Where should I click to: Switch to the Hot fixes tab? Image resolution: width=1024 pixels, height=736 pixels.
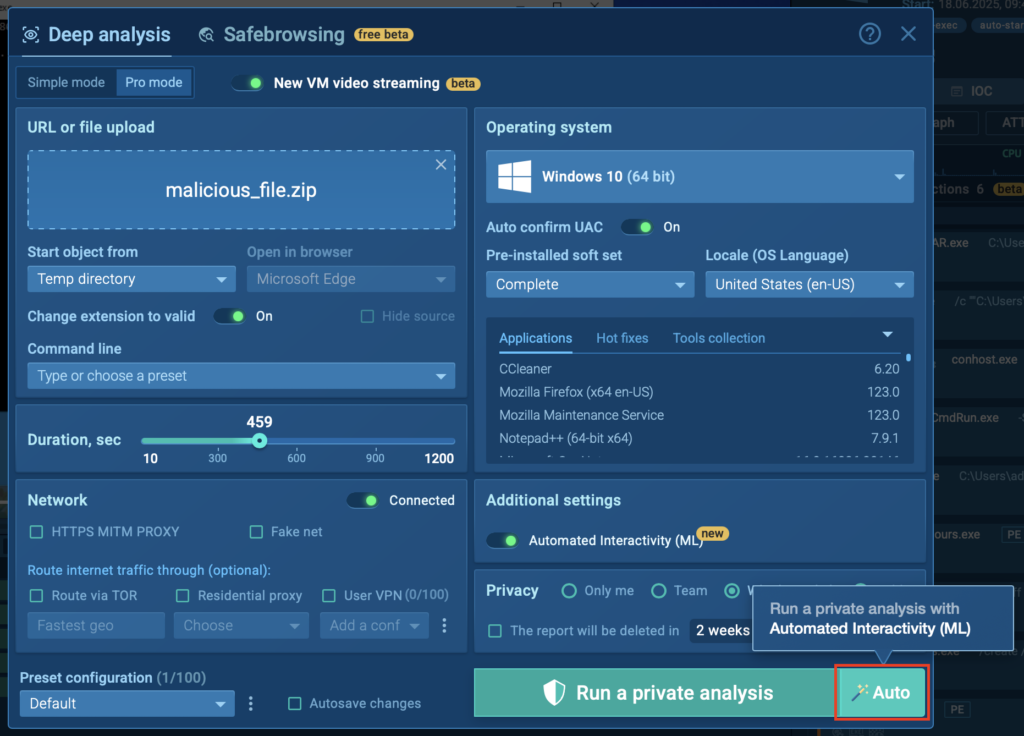point(622,338)
